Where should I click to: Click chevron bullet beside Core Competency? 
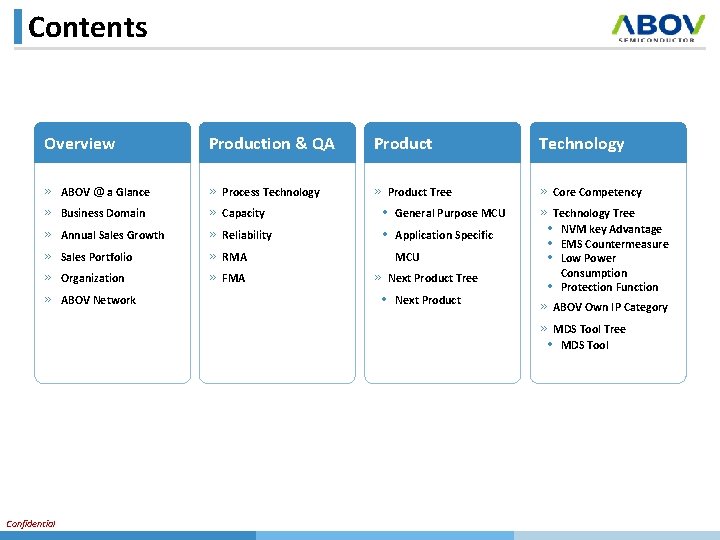(544, 191)
